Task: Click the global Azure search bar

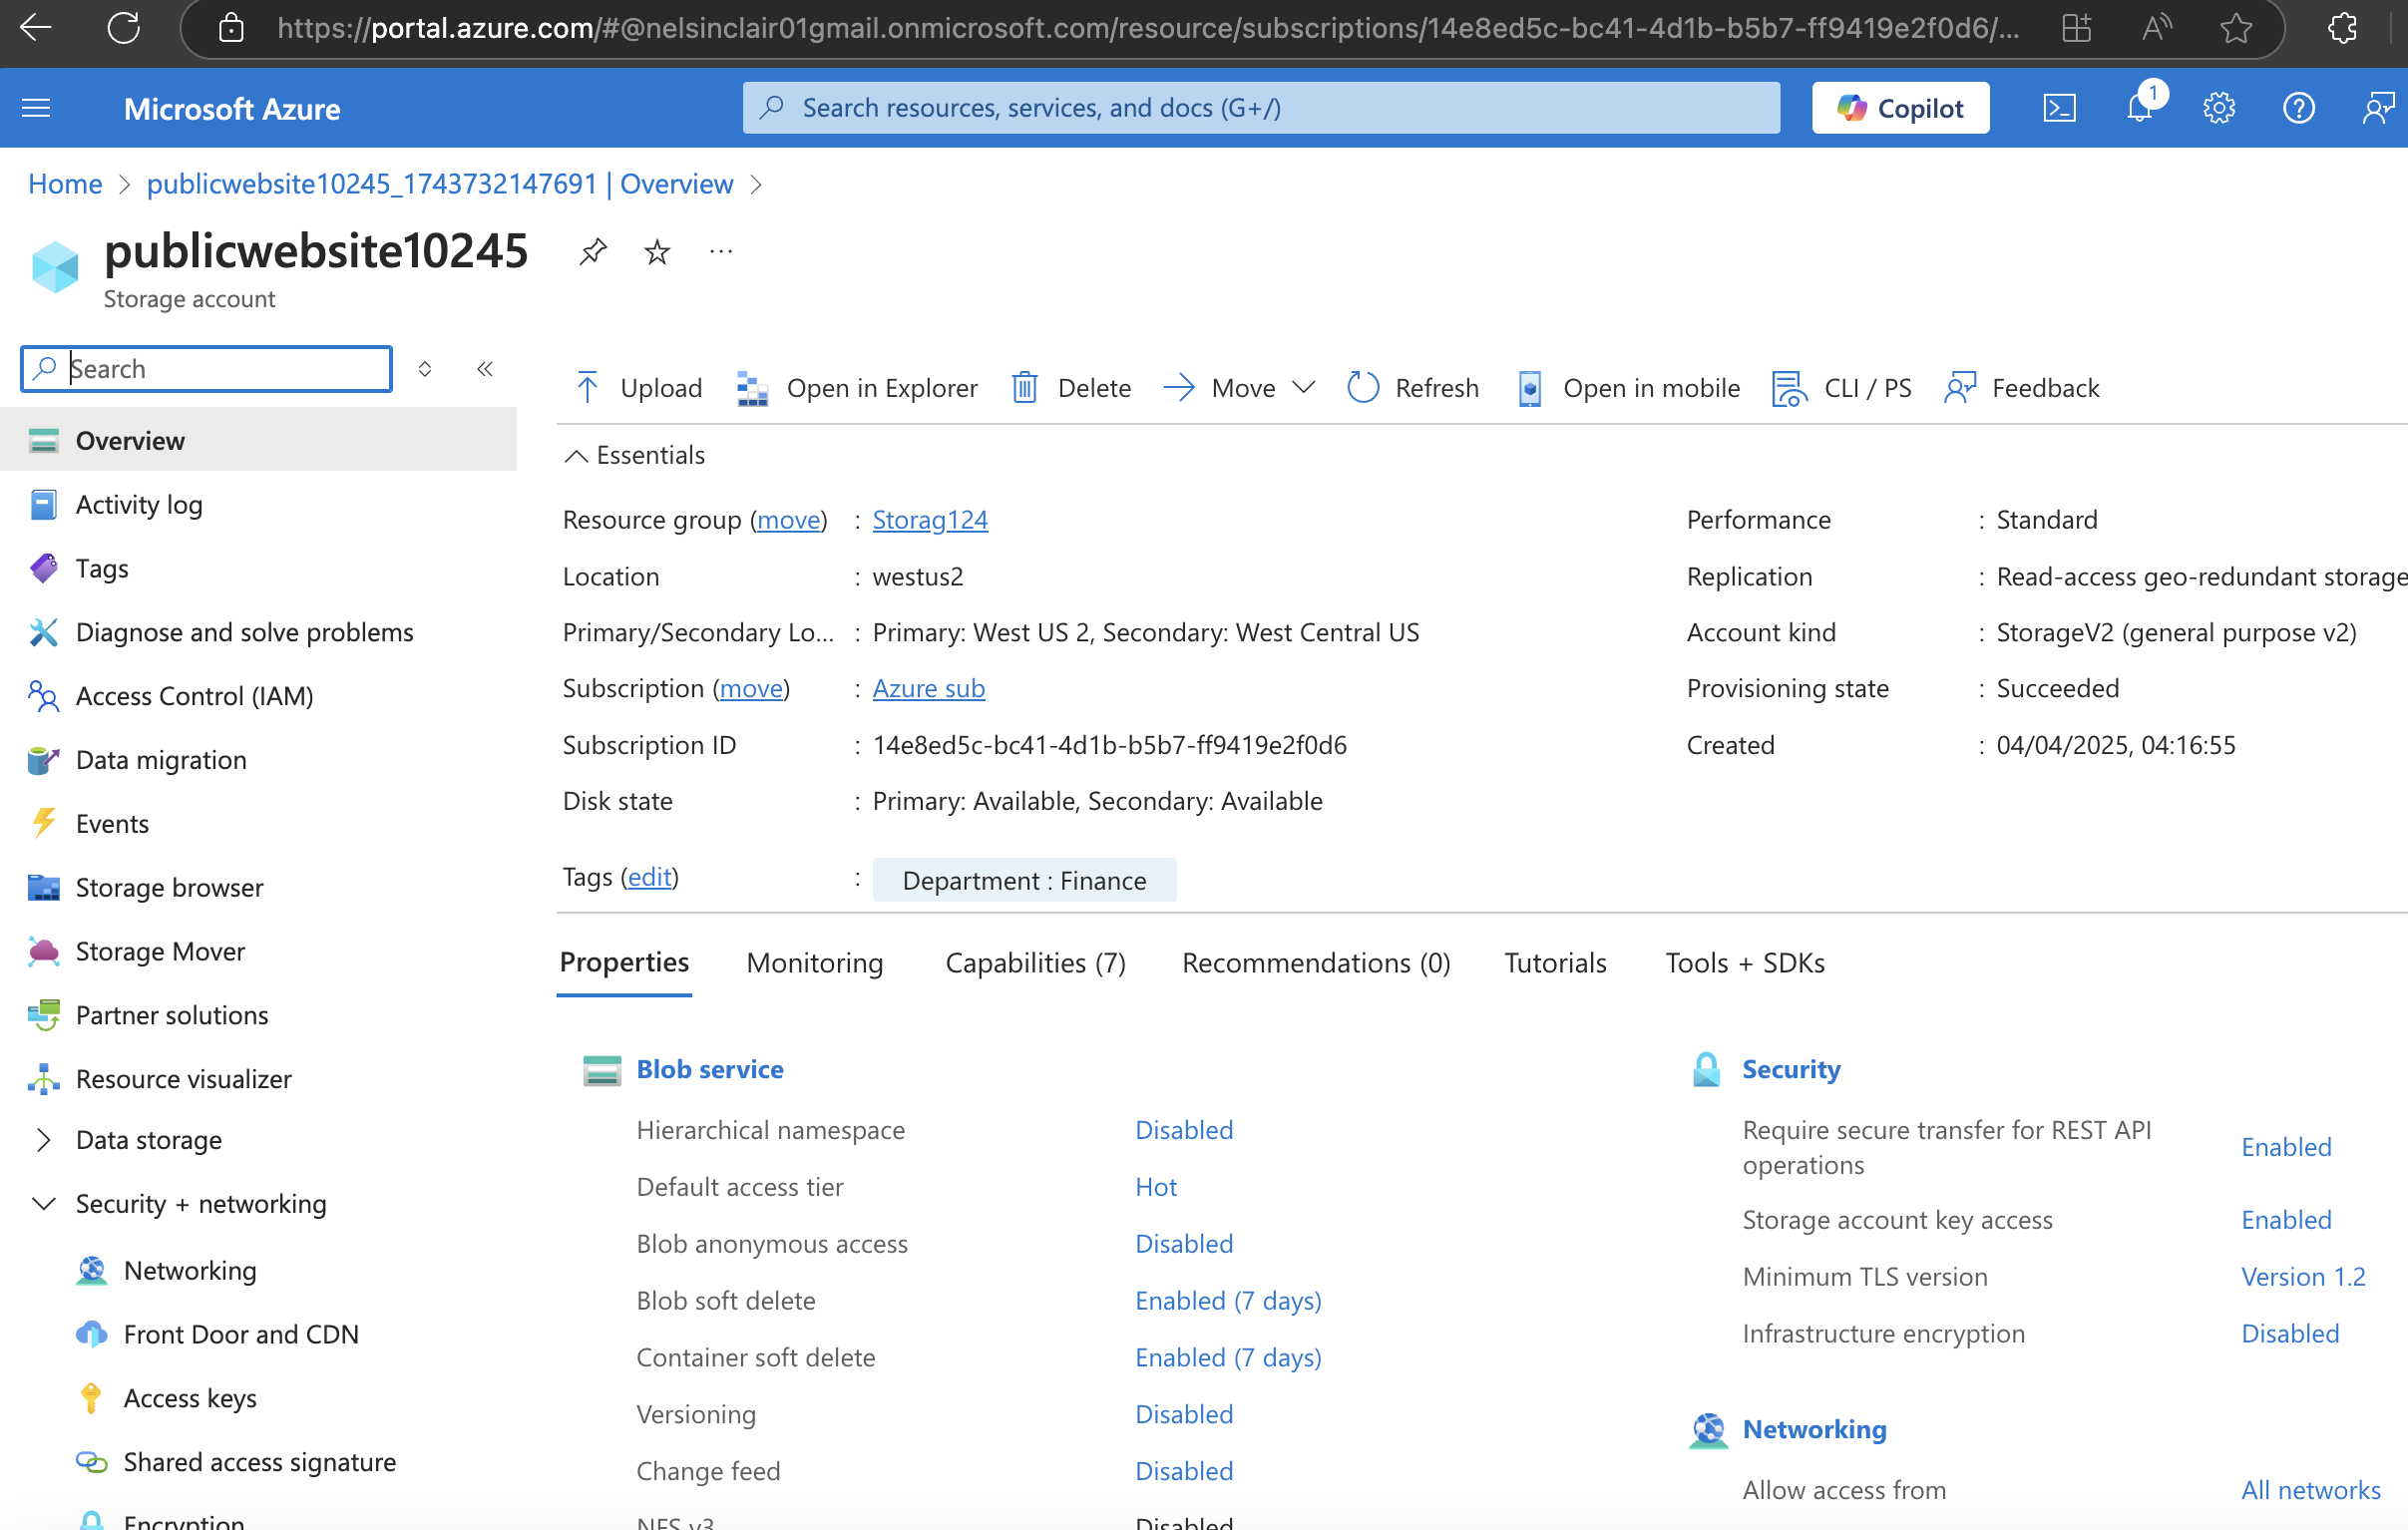Action: coord(1261,108)
